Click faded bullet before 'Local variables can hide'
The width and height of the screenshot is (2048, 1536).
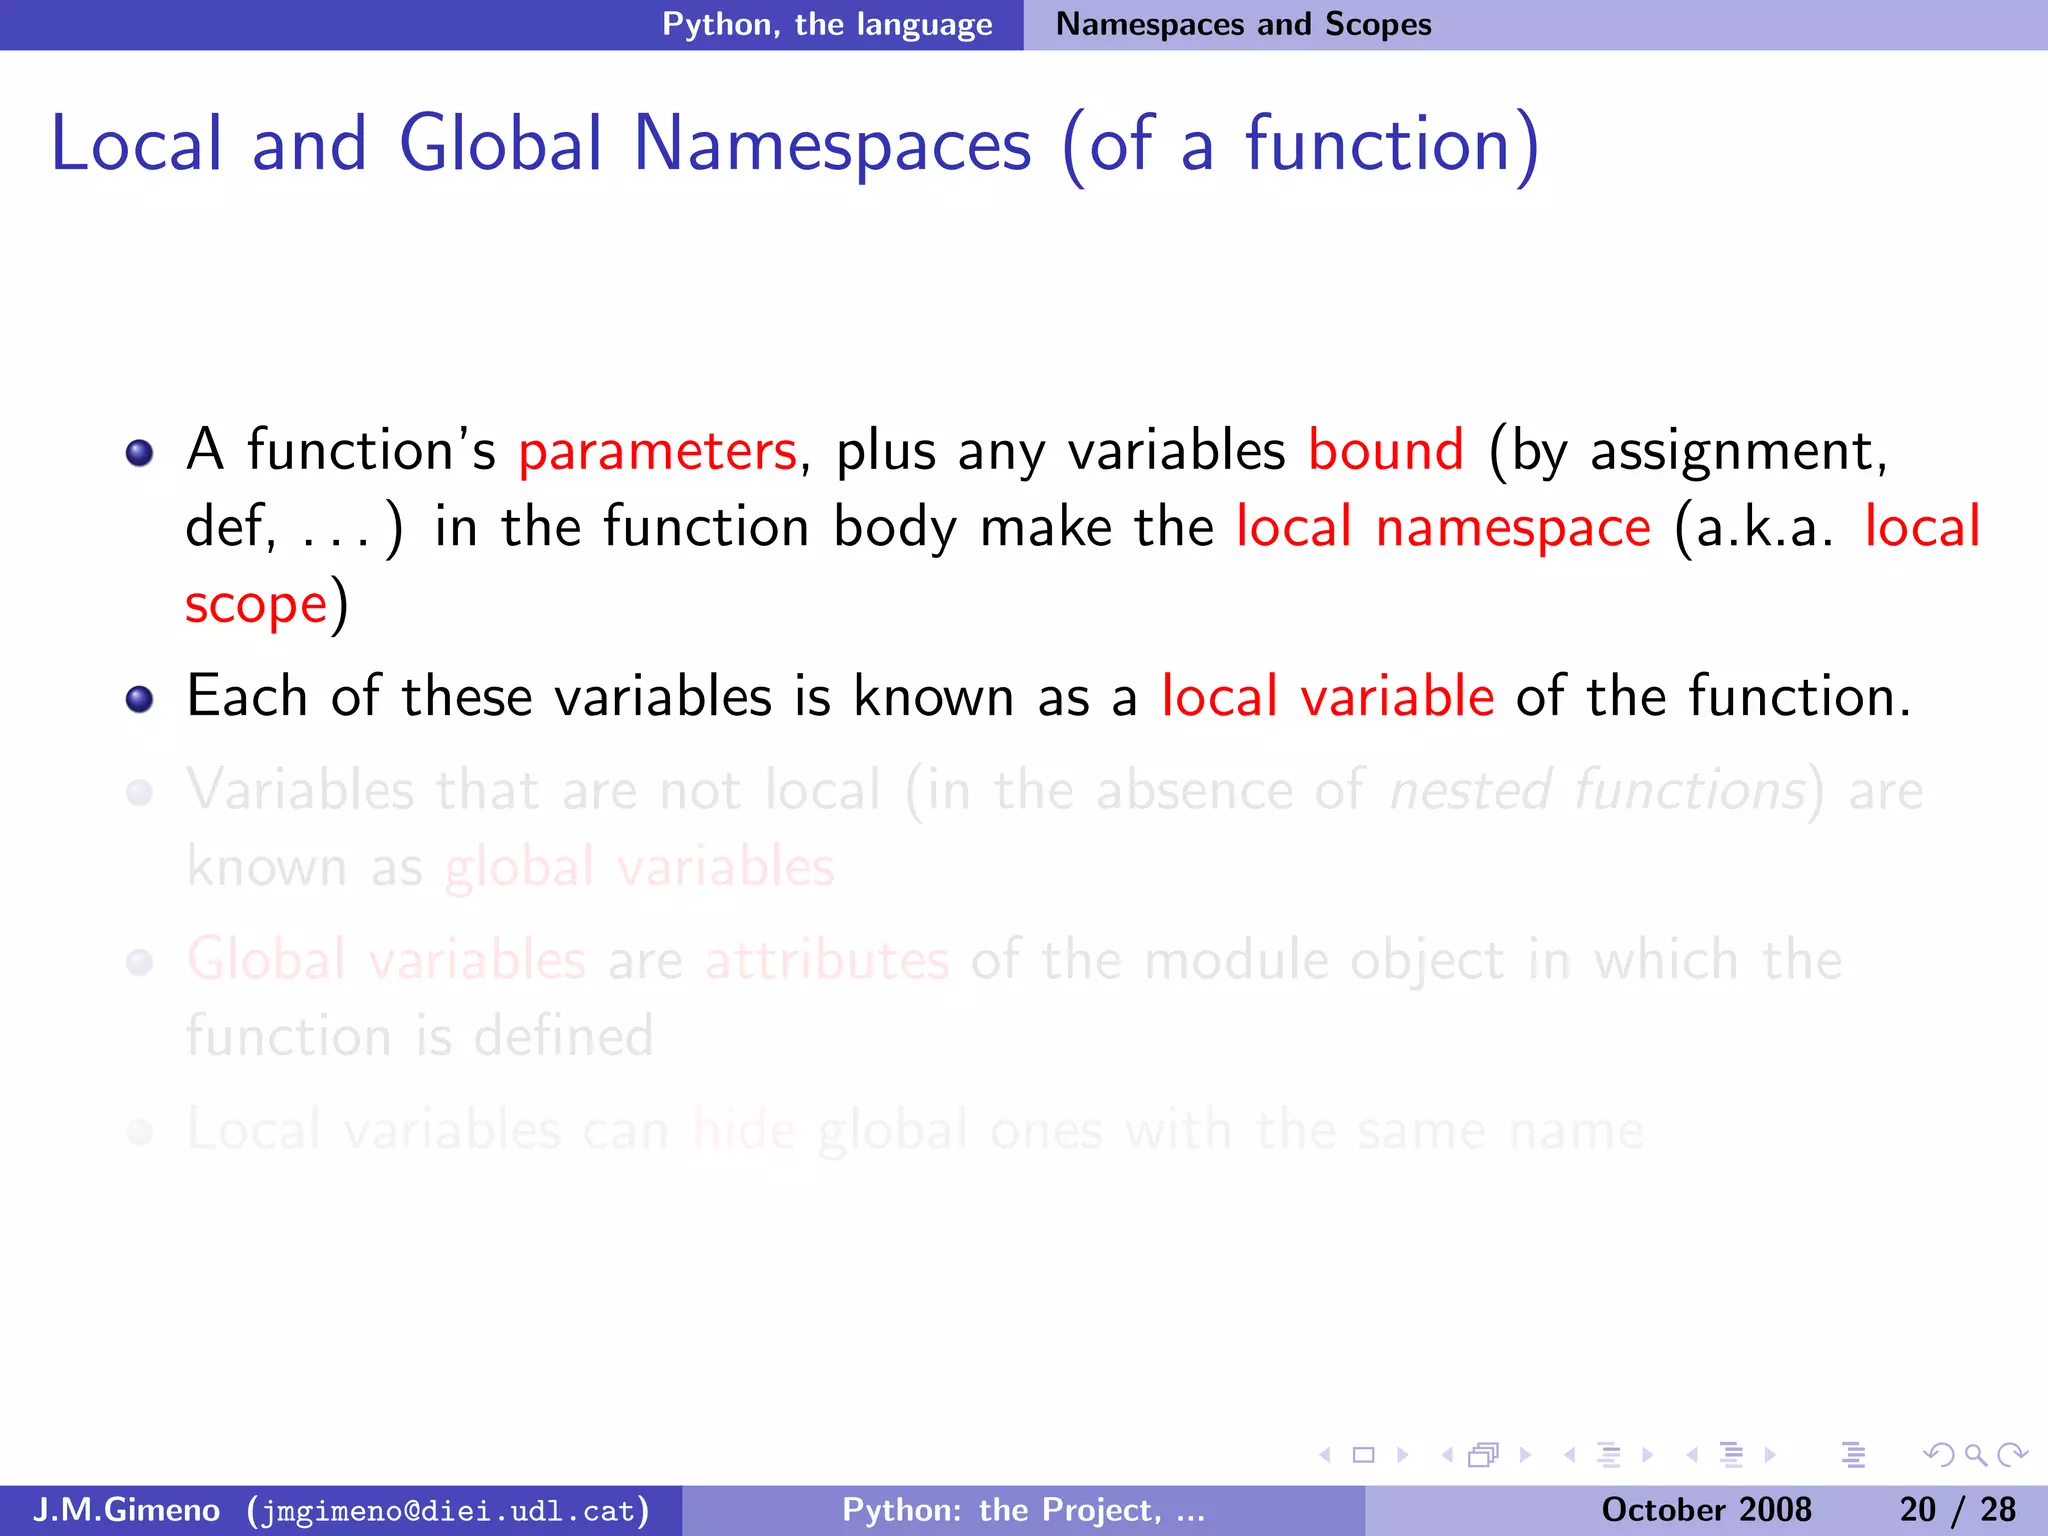coord(140,1132)
